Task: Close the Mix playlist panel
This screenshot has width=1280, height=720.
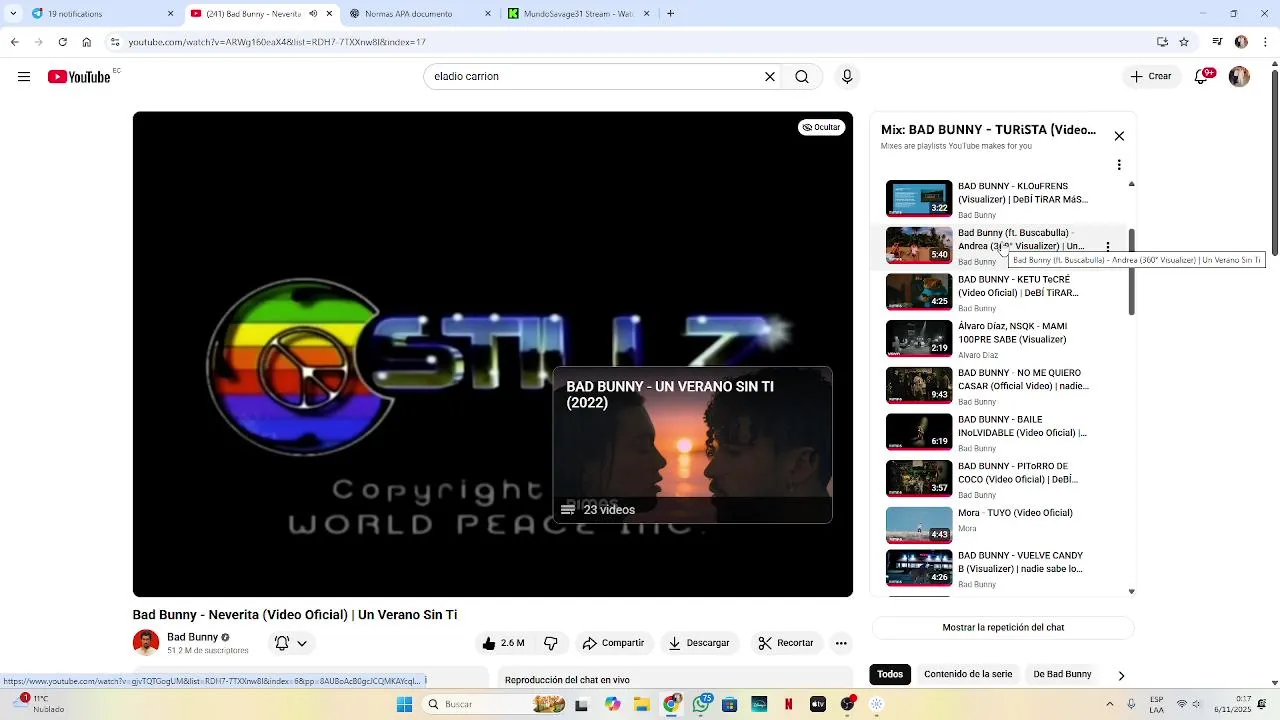Action: point(1119,136)
